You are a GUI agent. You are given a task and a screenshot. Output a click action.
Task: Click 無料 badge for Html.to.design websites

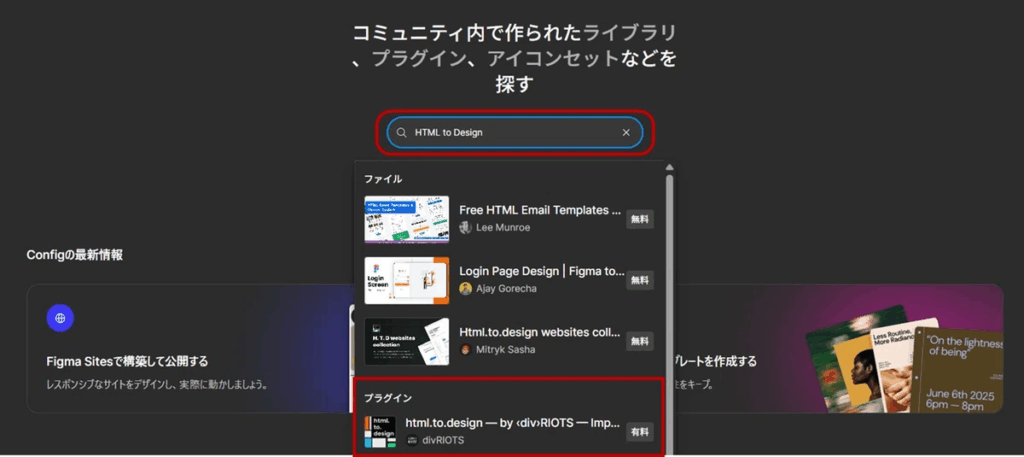point(640,341)
